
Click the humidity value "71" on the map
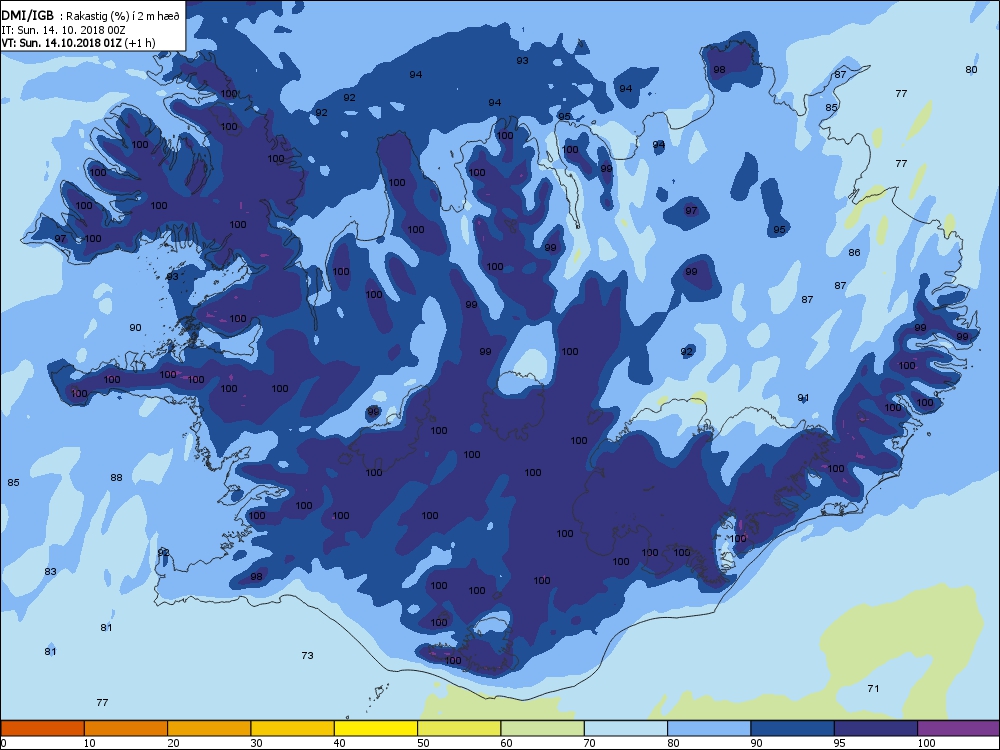pyautogui.click(x=873, y=688)
